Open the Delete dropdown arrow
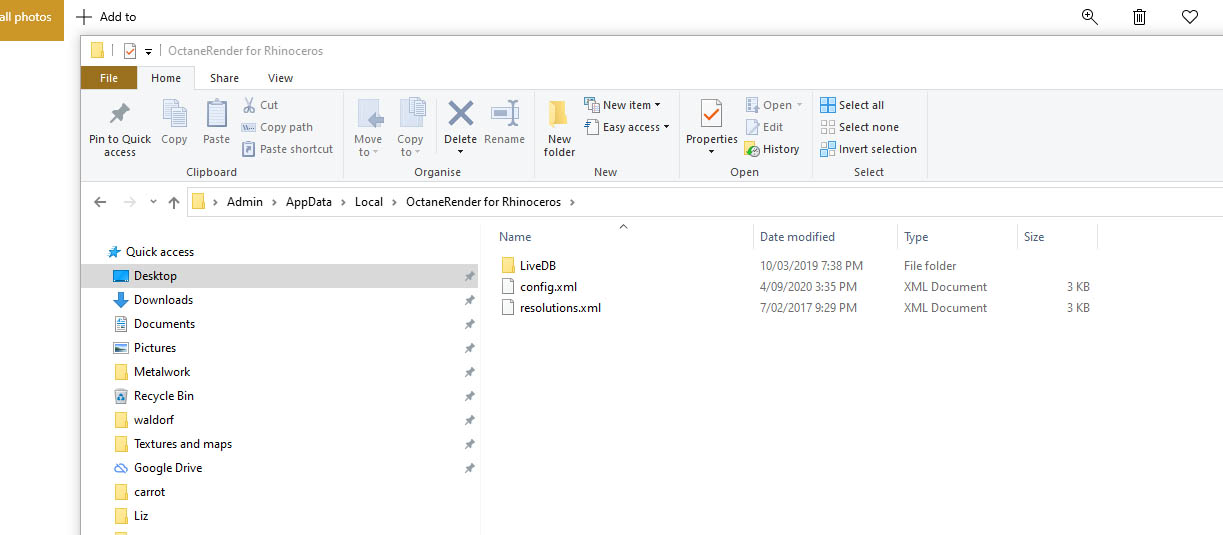 coord(460,153)
